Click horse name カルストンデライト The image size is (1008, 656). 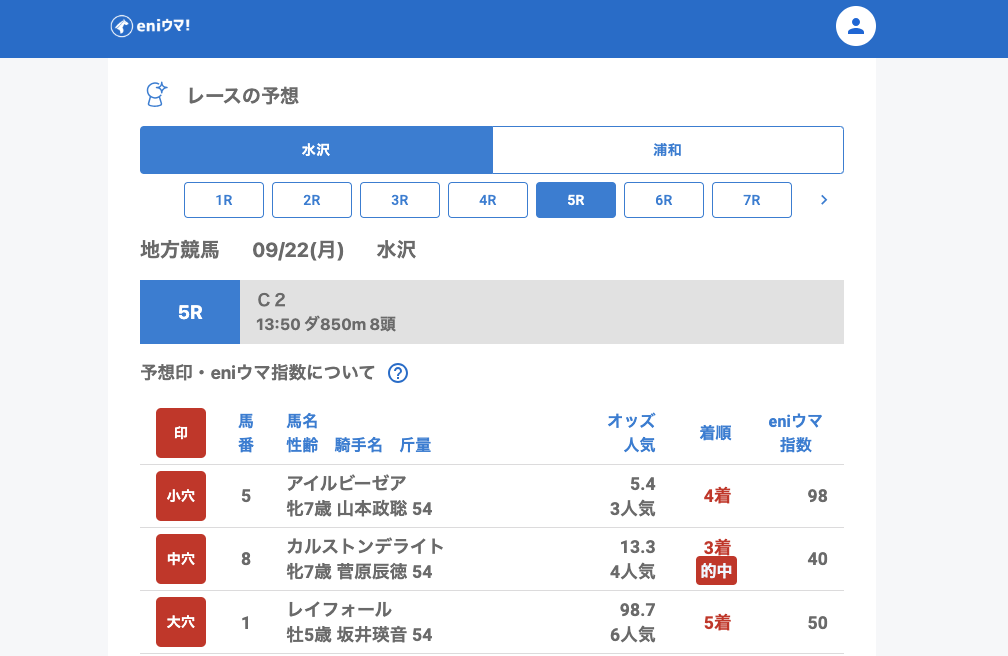coord(365,546)
